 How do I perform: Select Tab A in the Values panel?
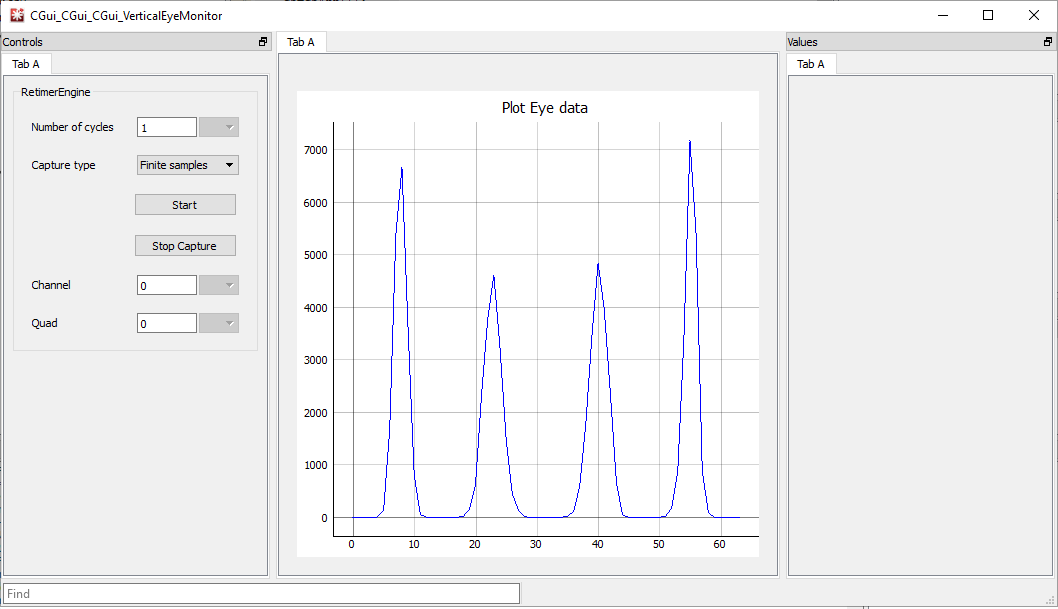(x=811, y=64)
